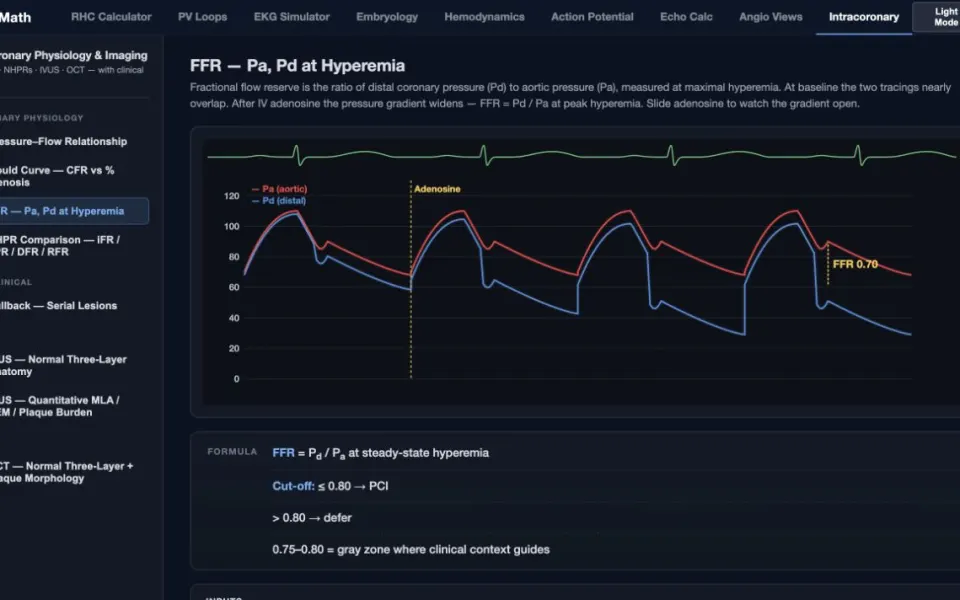Go to the Embryology tab
The height and width of the screenshot is (600, 960).
coord(387,17)
